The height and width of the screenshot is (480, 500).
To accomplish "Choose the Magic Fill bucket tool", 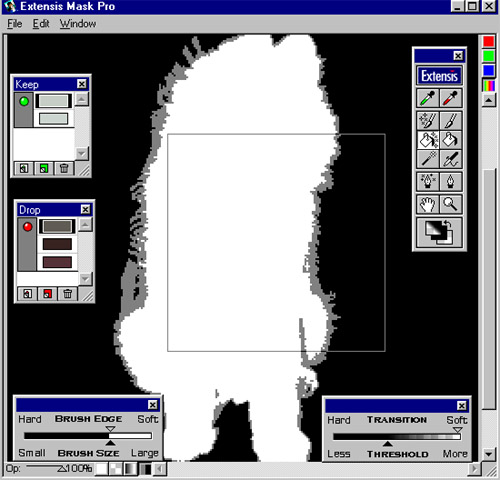I will (427, 140).
